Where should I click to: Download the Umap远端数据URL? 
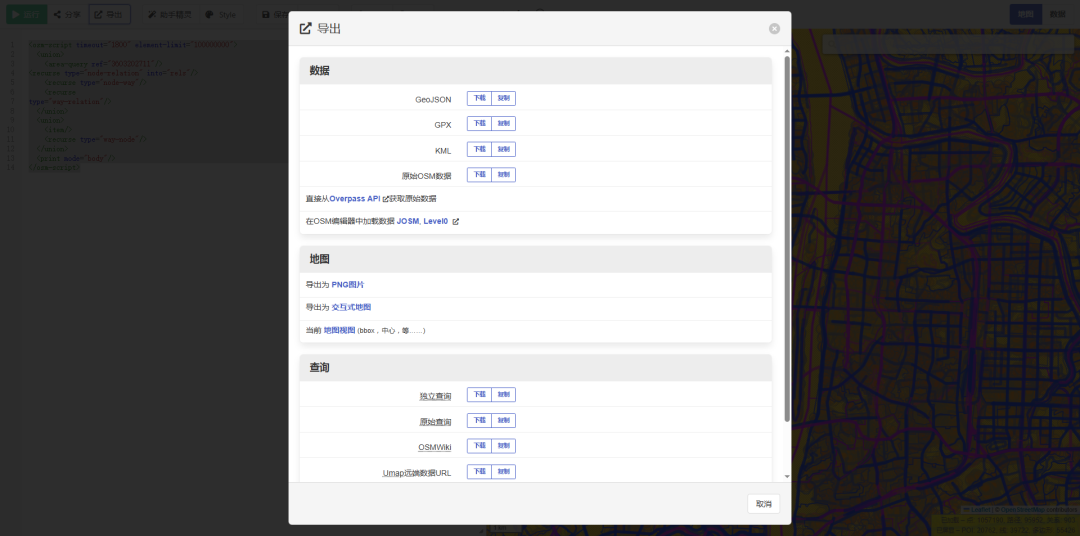479,472
